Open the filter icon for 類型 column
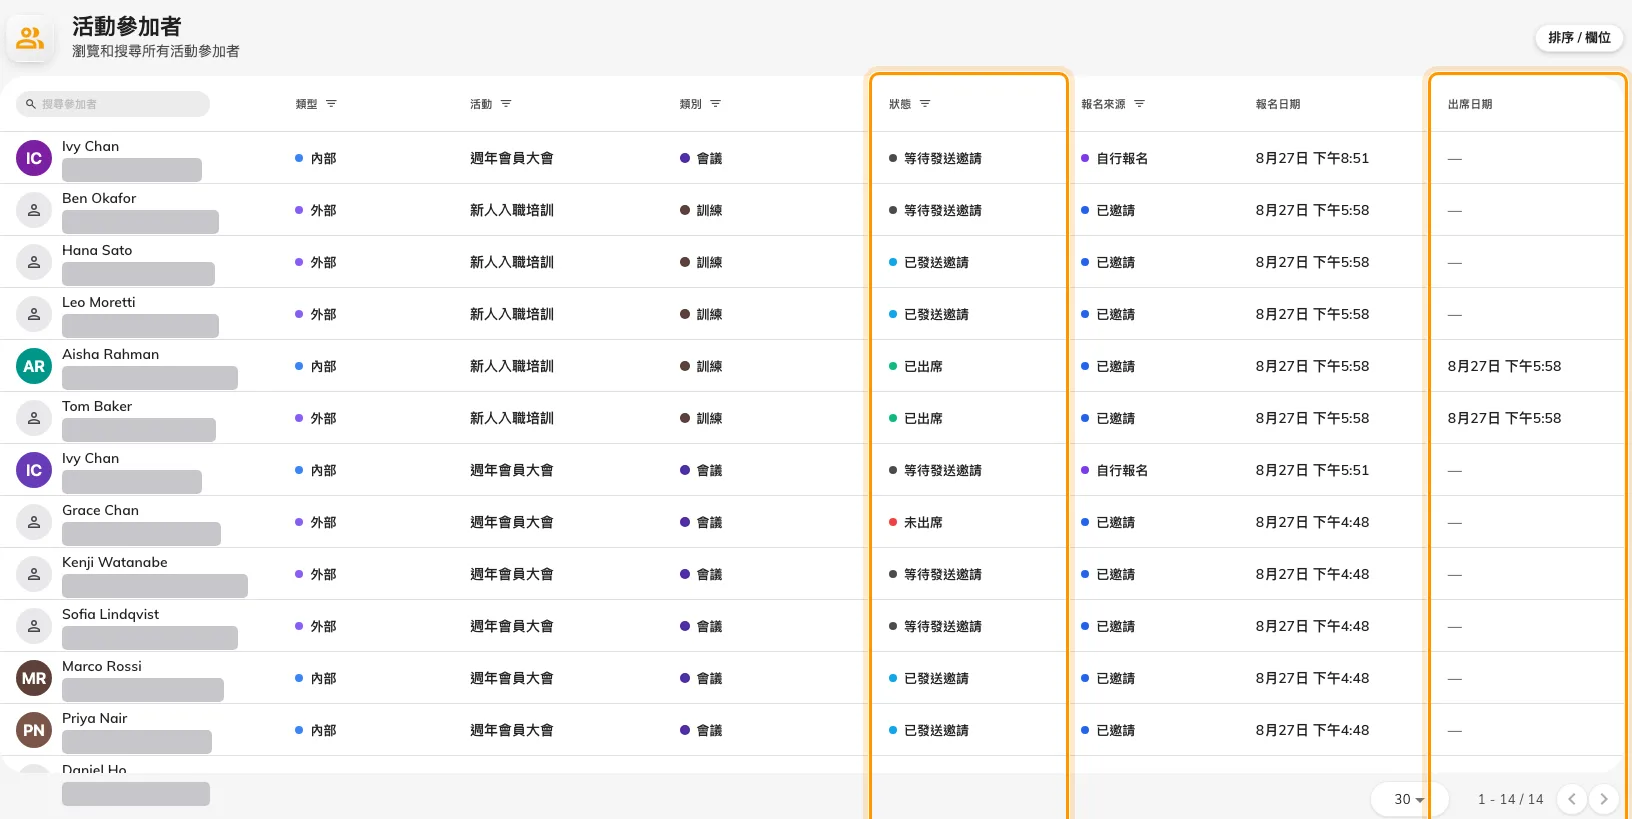 click(x=331, y=104)
